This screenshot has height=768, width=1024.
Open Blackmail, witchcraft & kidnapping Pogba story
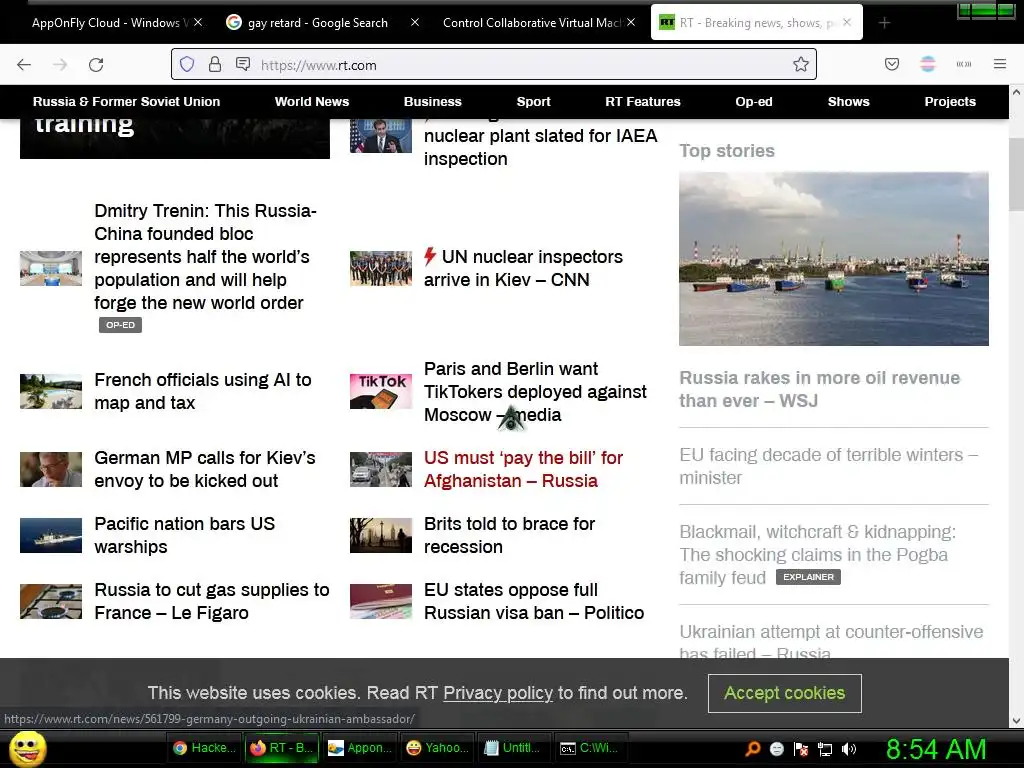817,554
